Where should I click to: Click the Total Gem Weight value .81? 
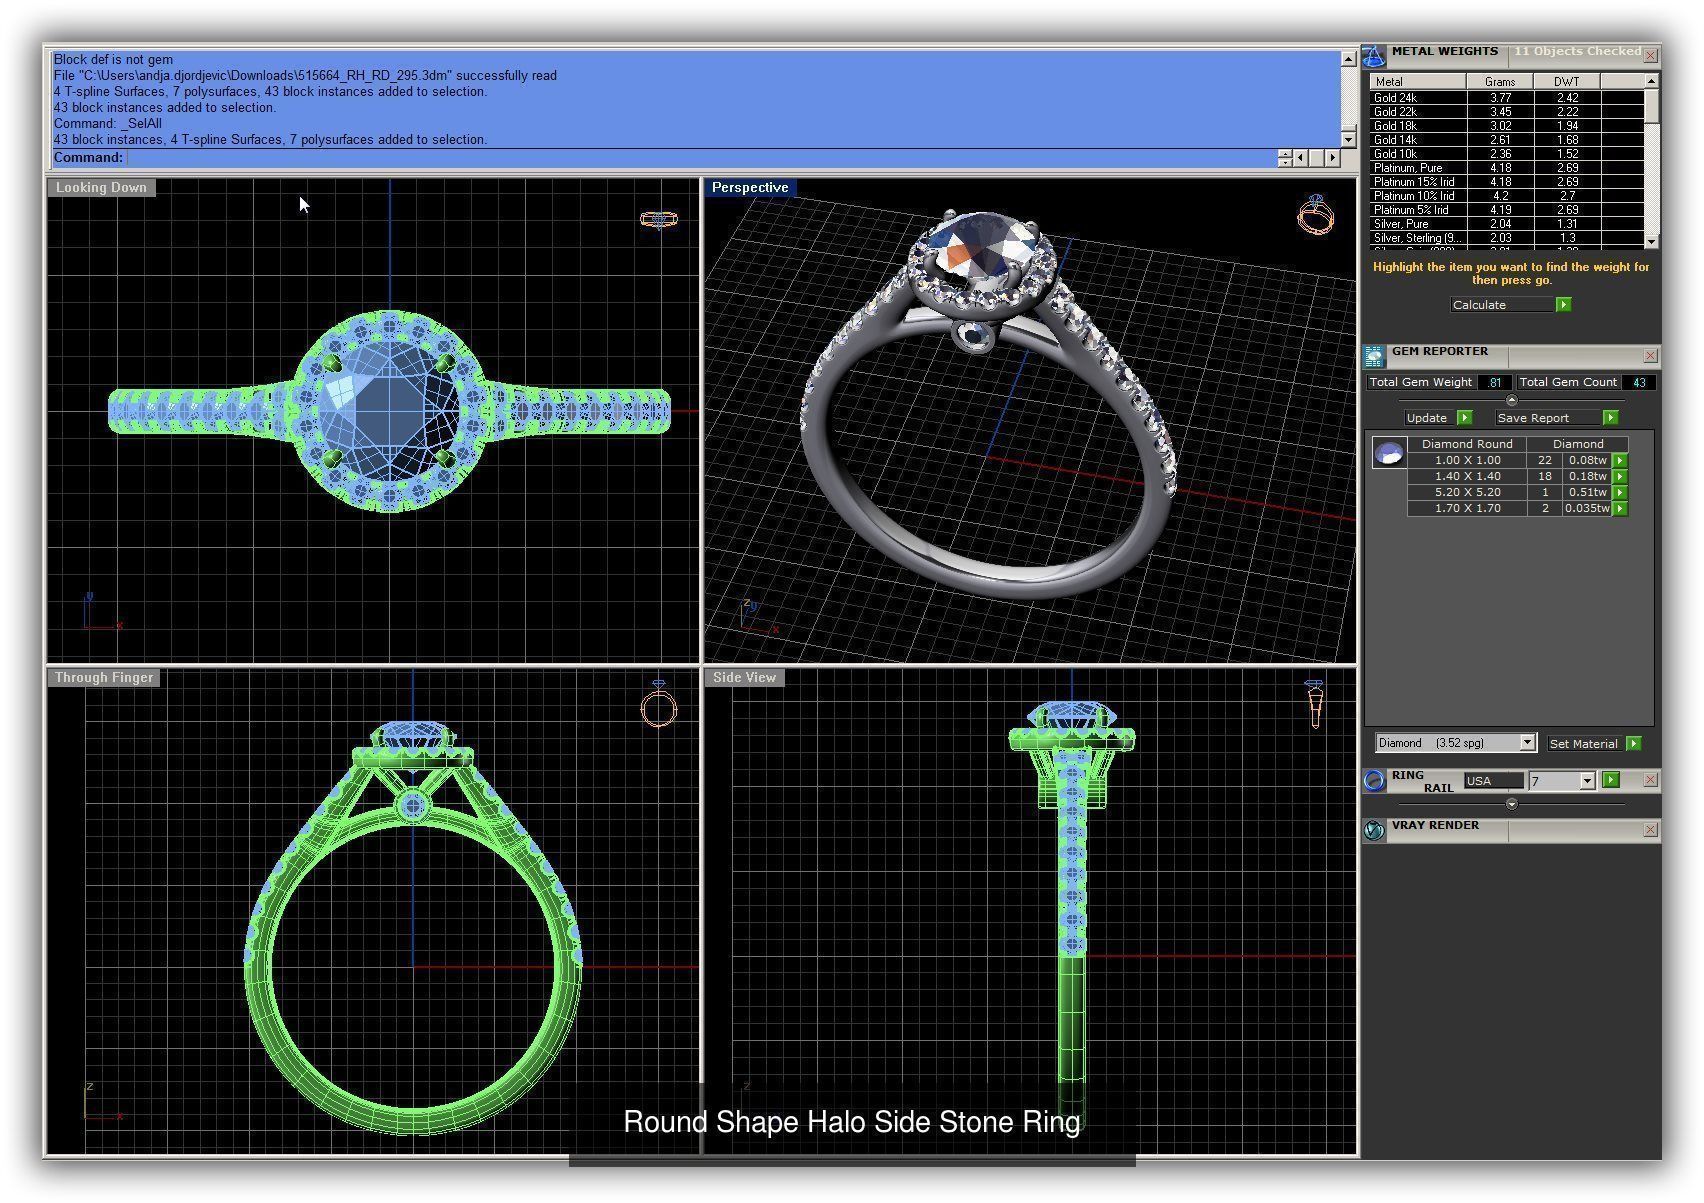pos(1495,383)
